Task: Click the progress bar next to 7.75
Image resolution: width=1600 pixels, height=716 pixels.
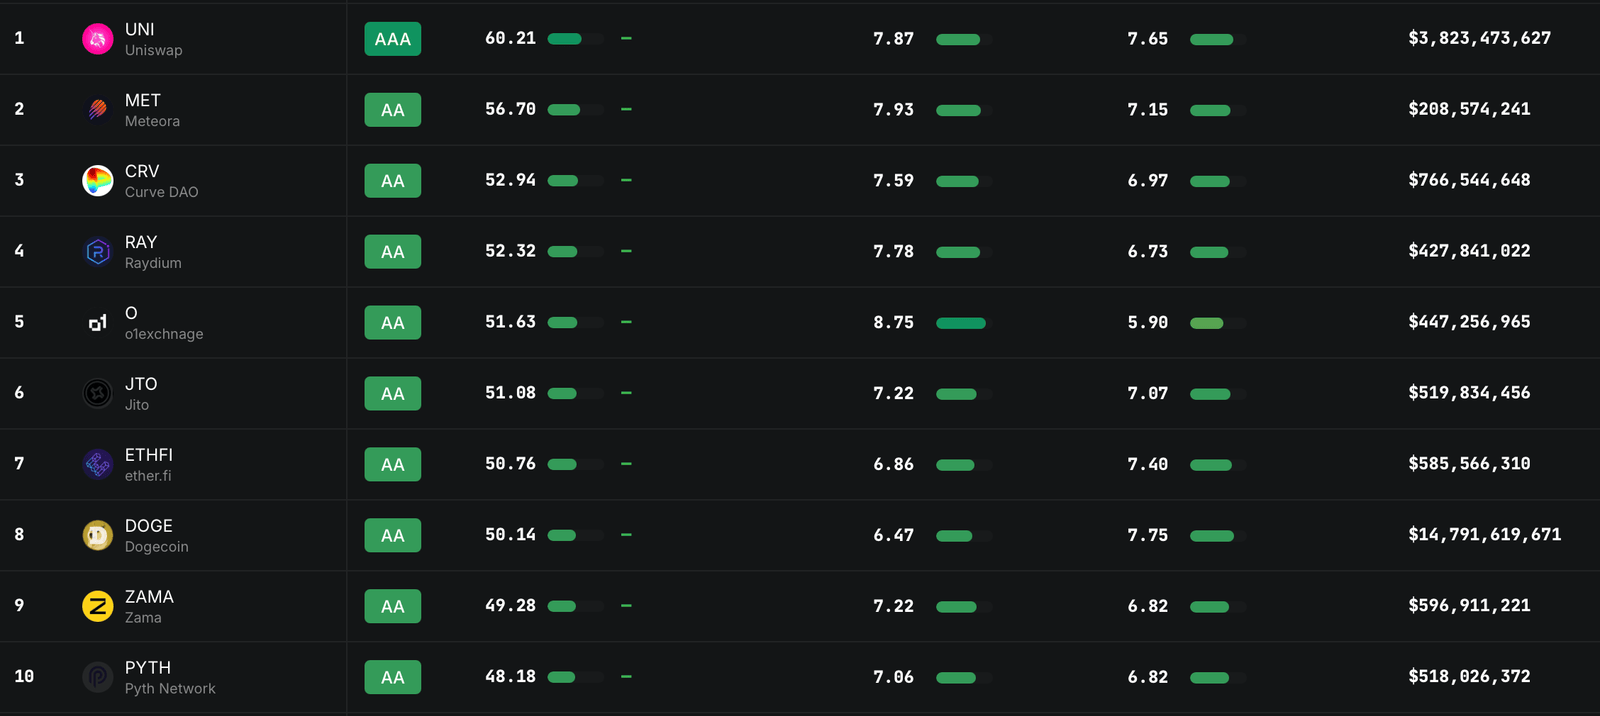Action: (1217, 536)
